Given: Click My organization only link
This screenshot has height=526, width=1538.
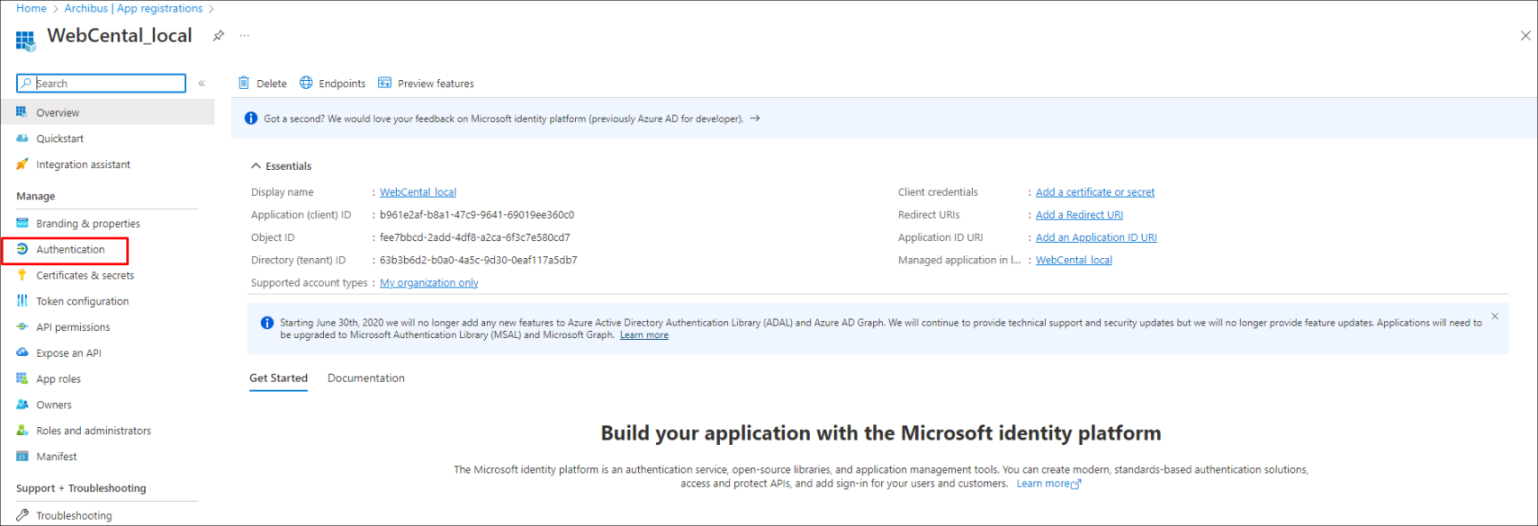Looking at the screenshot, I should [429, 283].
